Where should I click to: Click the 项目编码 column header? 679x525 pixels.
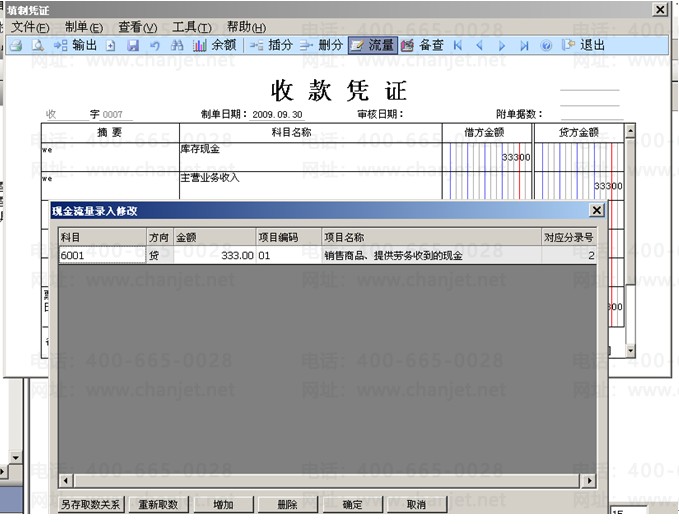point(289,237)
